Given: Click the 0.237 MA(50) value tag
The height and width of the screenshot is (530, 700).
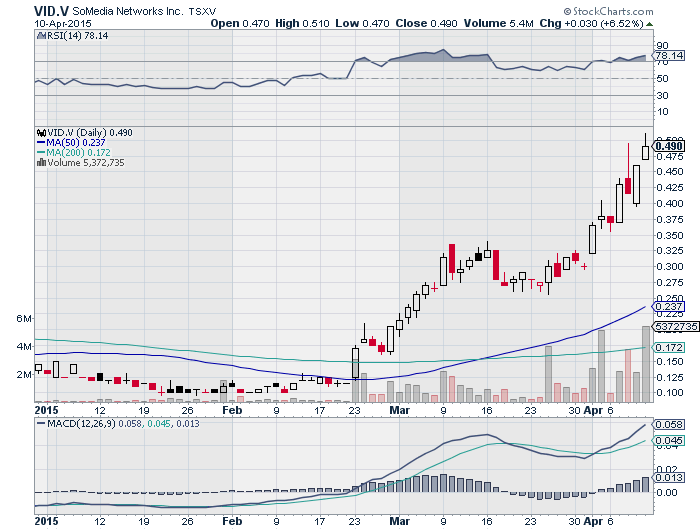Looking at the screenshot, I should click(667, 307).
